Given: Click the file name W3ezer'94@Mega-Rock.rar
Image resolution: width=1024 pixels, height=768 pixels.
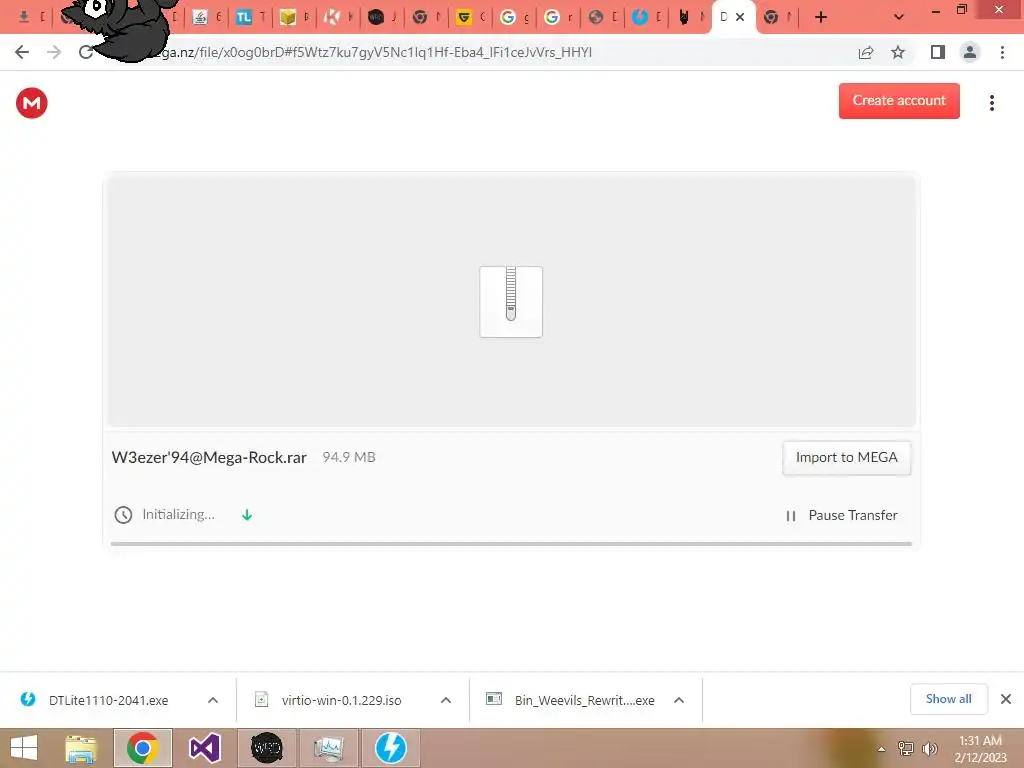Looking at the screenshot, I should 209,457.
